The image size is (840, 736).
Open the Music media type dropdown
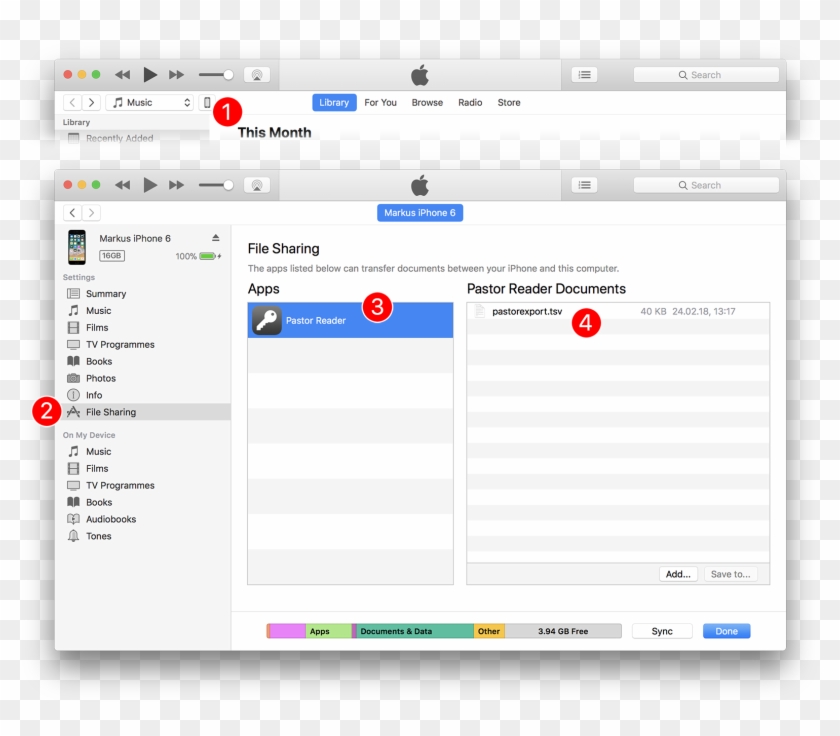point(150,101)
